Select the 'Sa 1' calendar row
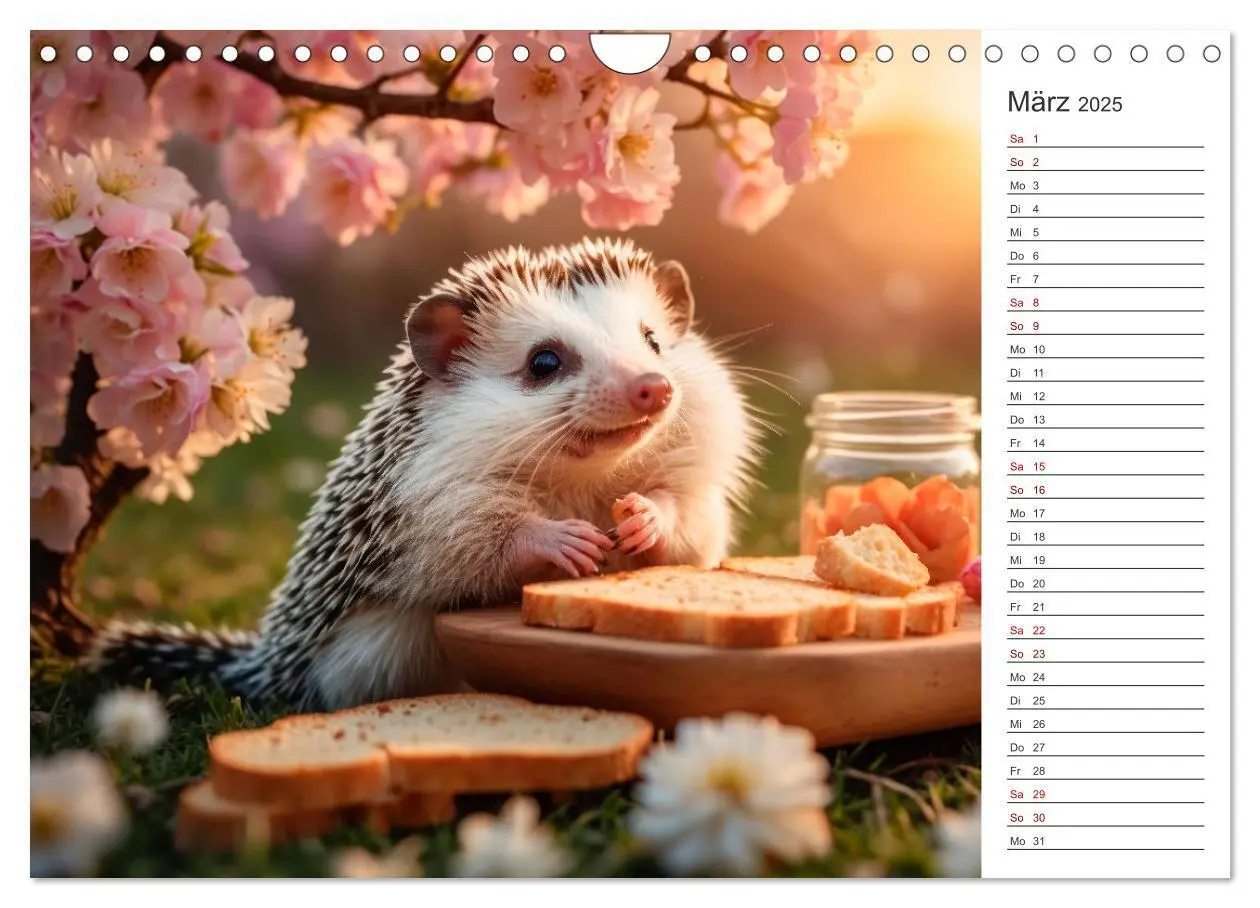Image resolution: width=1260 pixels, height=908 pixels. coord(1105,138)
